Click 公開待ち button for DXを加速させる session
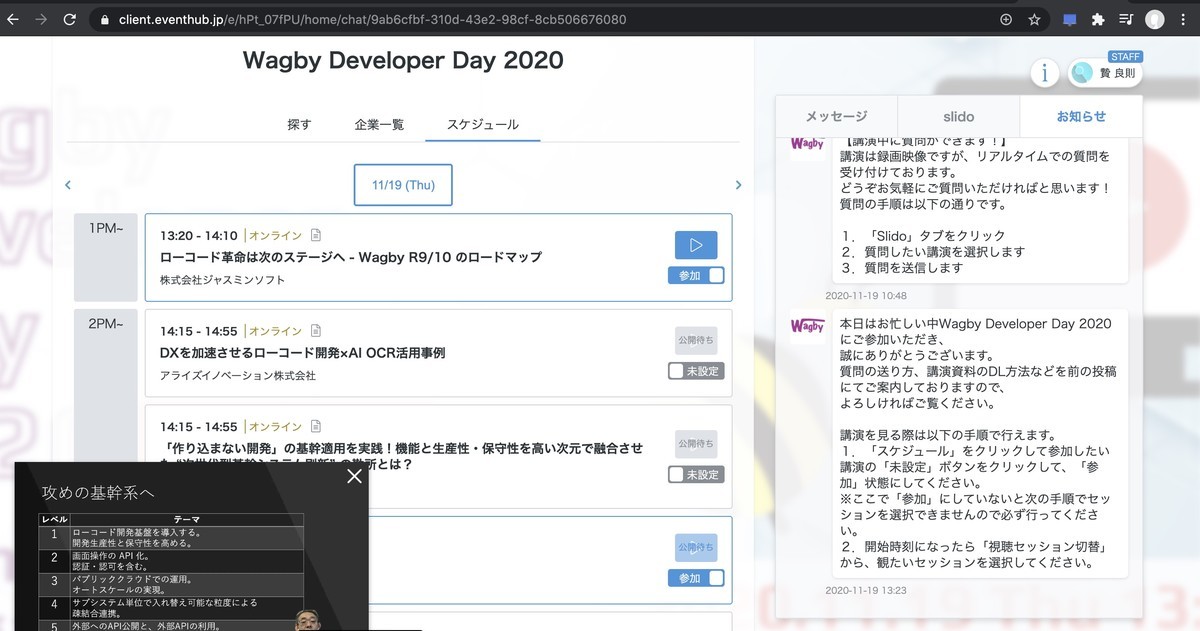Viewport: 1200px width, 631px height. click(x=696, y=340)
